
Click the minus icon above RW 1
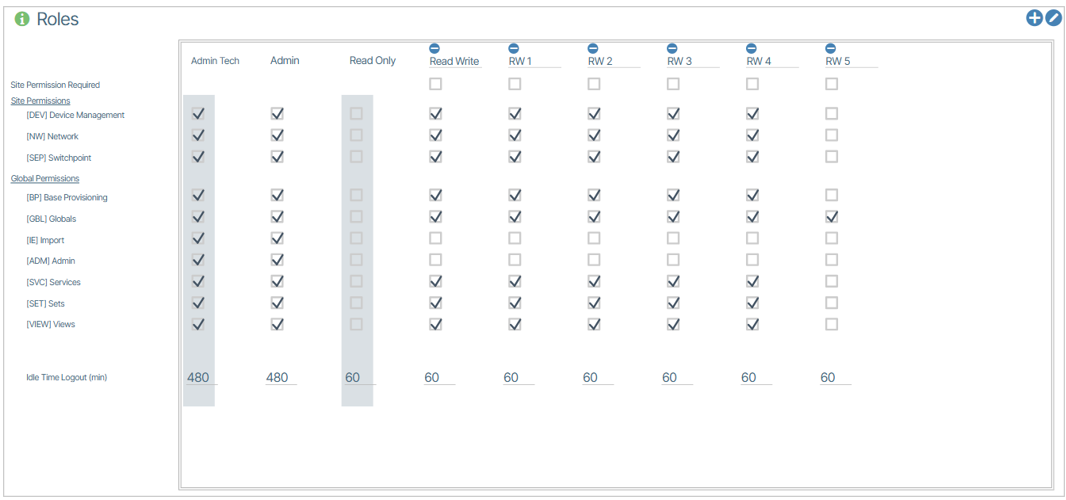(514, 48)
